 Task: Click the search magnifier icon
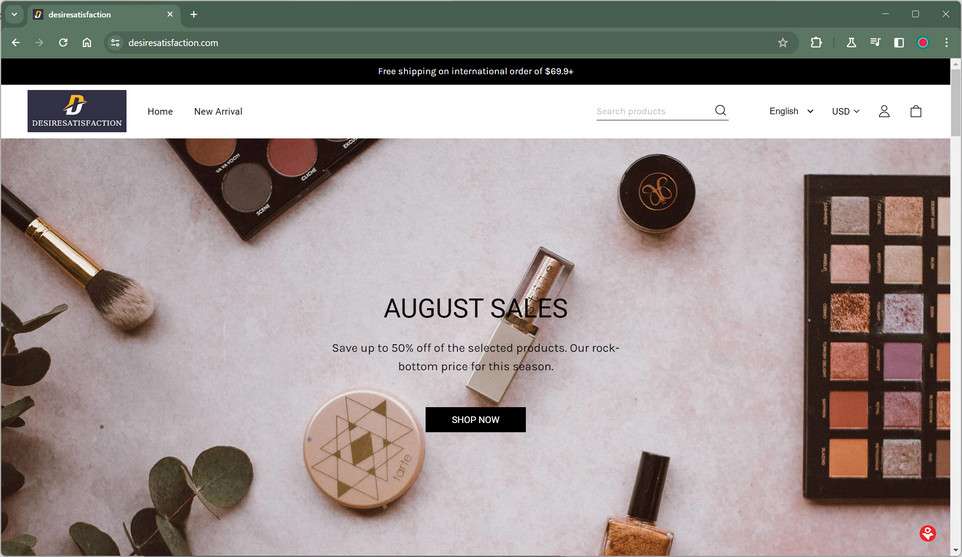point(720,110)
